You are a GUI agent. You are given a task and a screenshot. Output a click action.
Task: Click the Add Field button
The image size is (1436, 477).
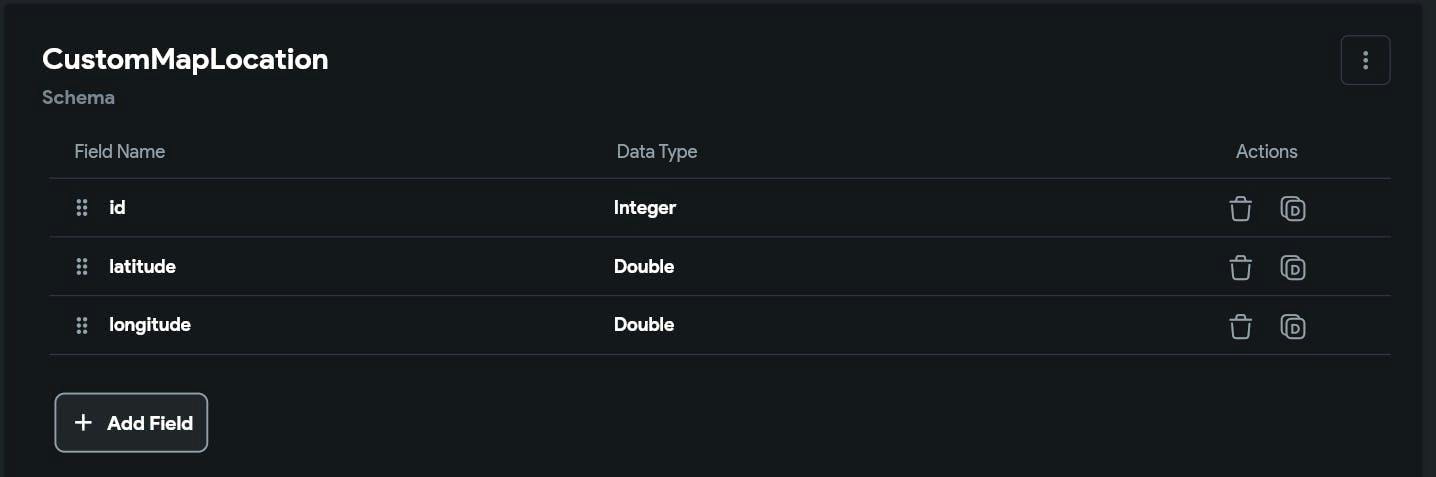point(131,423)
